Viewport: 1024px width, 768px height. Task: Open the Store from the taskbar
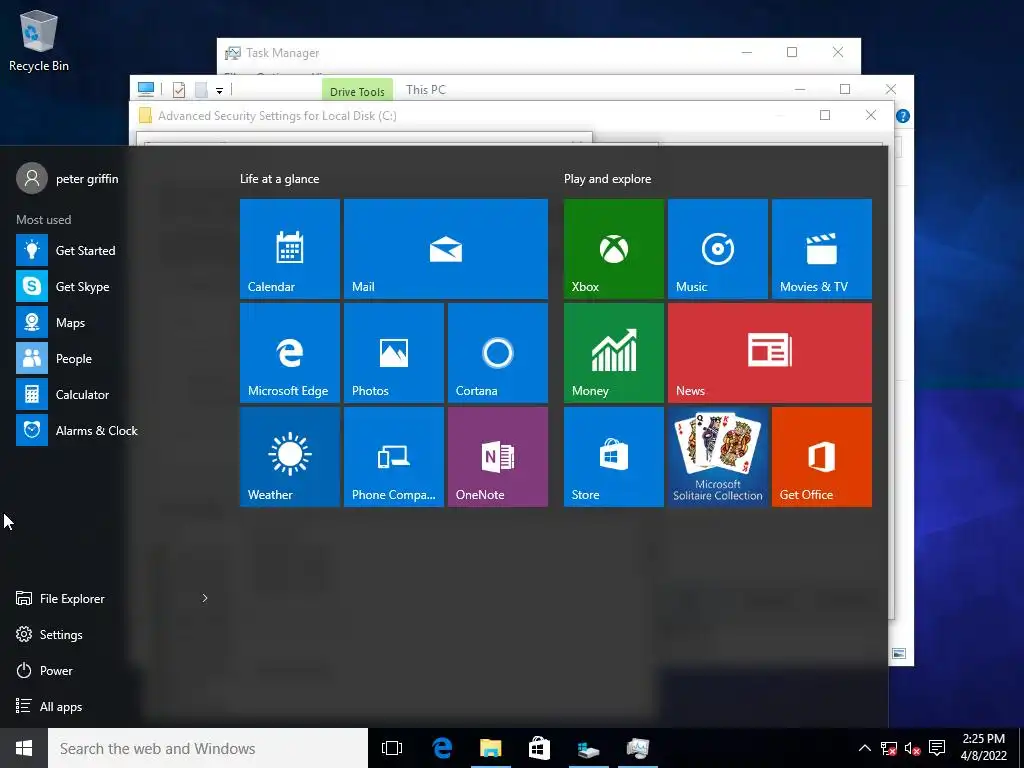pyautogui.click(x=539, y=748)
